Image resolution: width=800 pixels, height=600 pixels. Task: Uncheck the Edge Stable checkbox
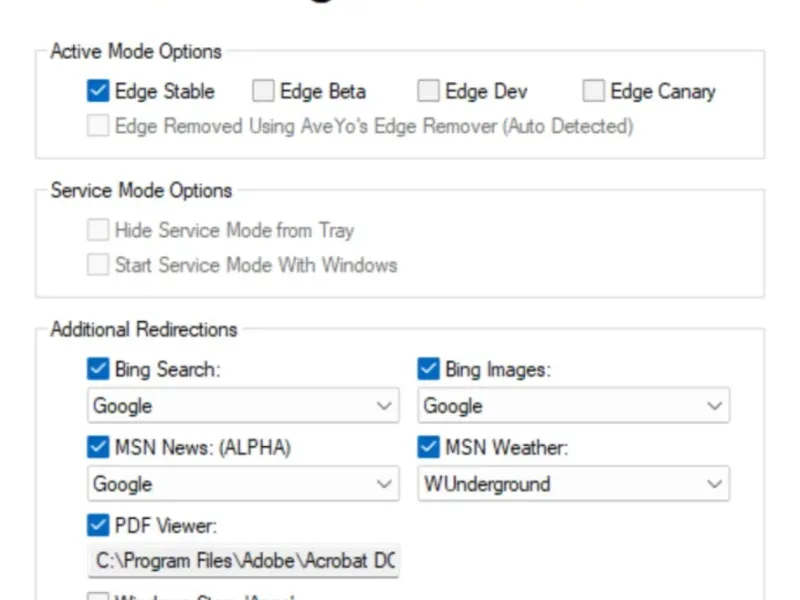(98, 92)
